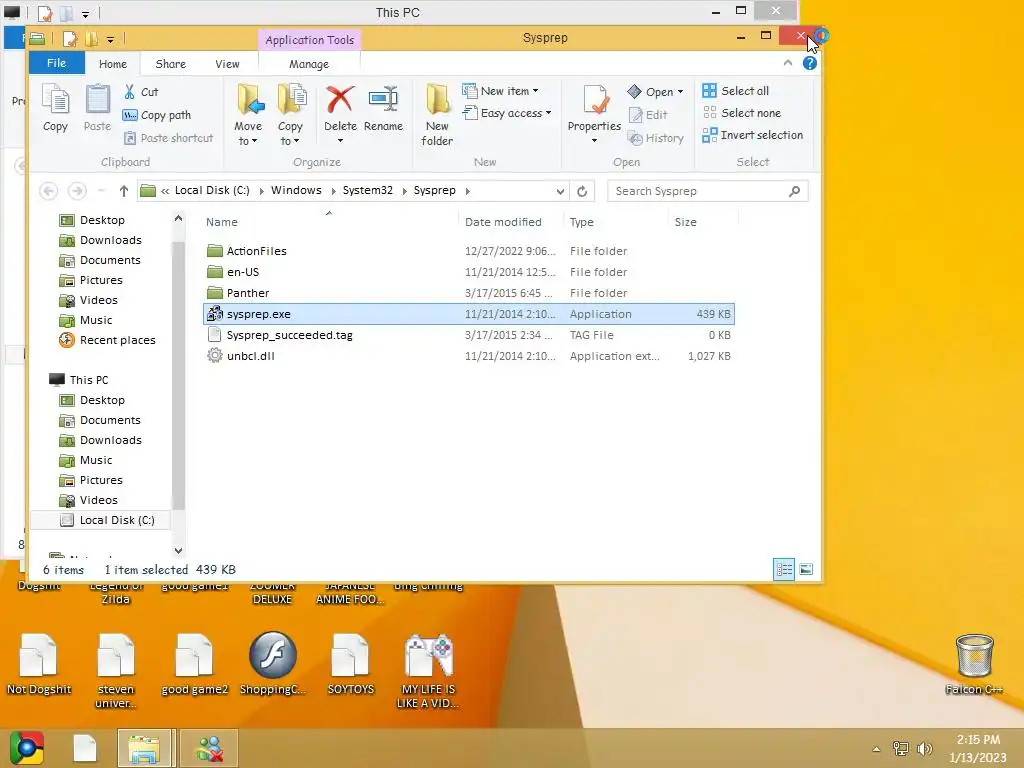Click Copy path in ribbon
This screenshot has width=1024, height=768.
[157, 115]
